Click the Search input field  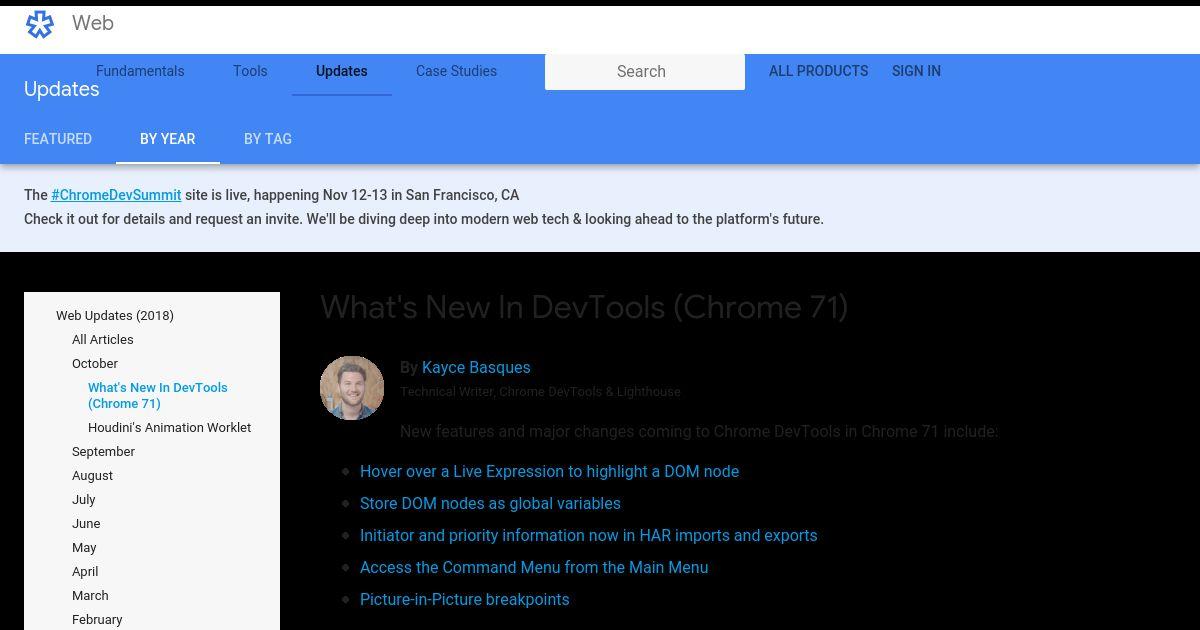pos(645,71)
